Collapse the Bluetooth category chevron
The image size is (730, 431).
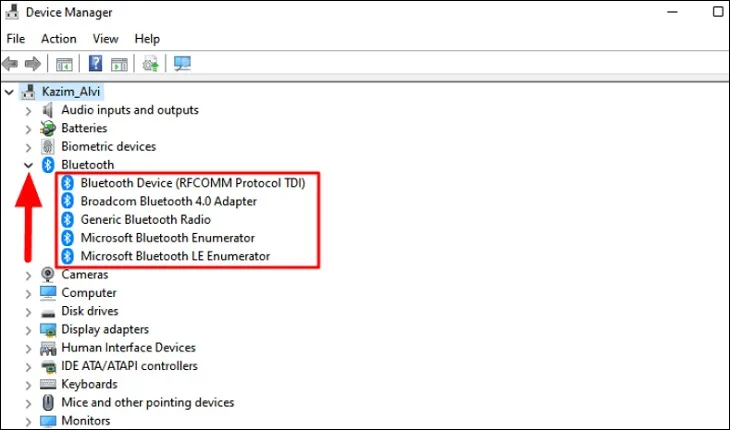tap(28, 165)
